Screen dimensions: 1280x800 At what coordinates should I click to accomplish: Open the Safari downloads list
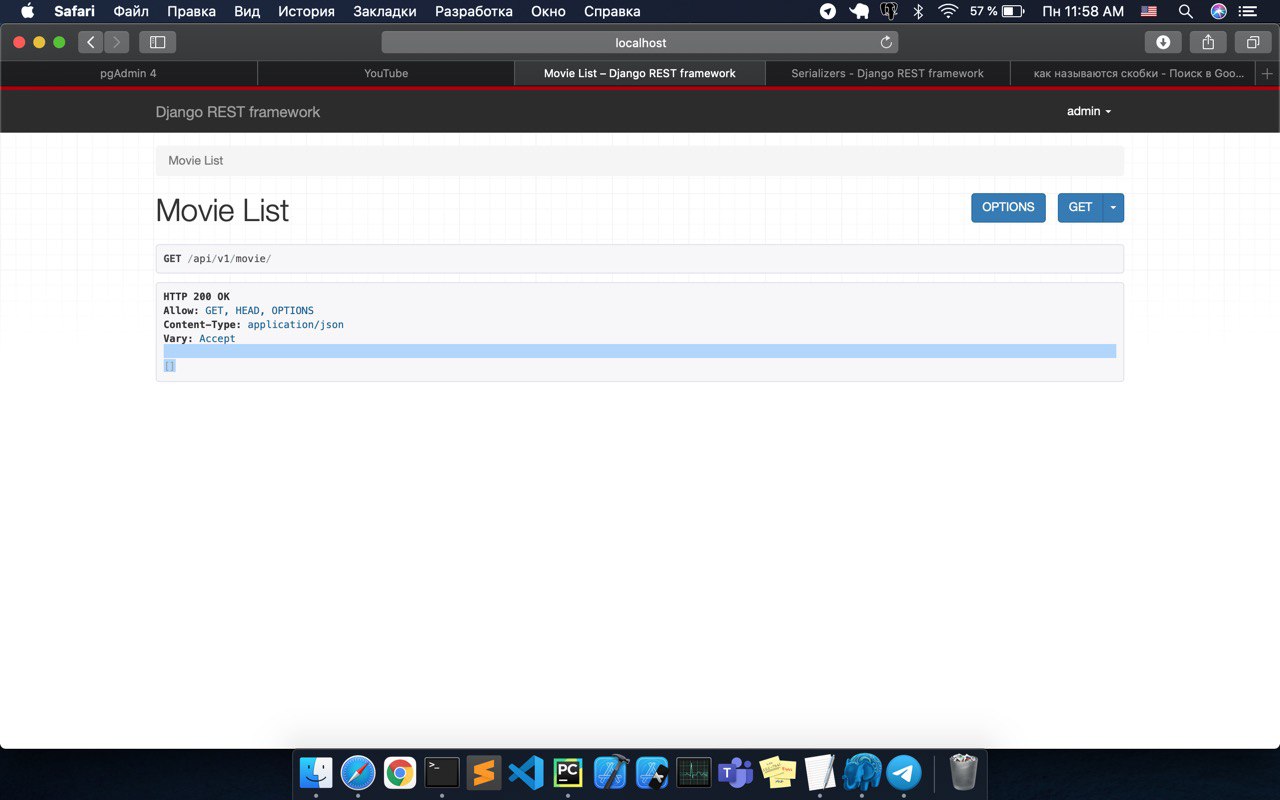pyautogui.click(x=1163, y=42)
